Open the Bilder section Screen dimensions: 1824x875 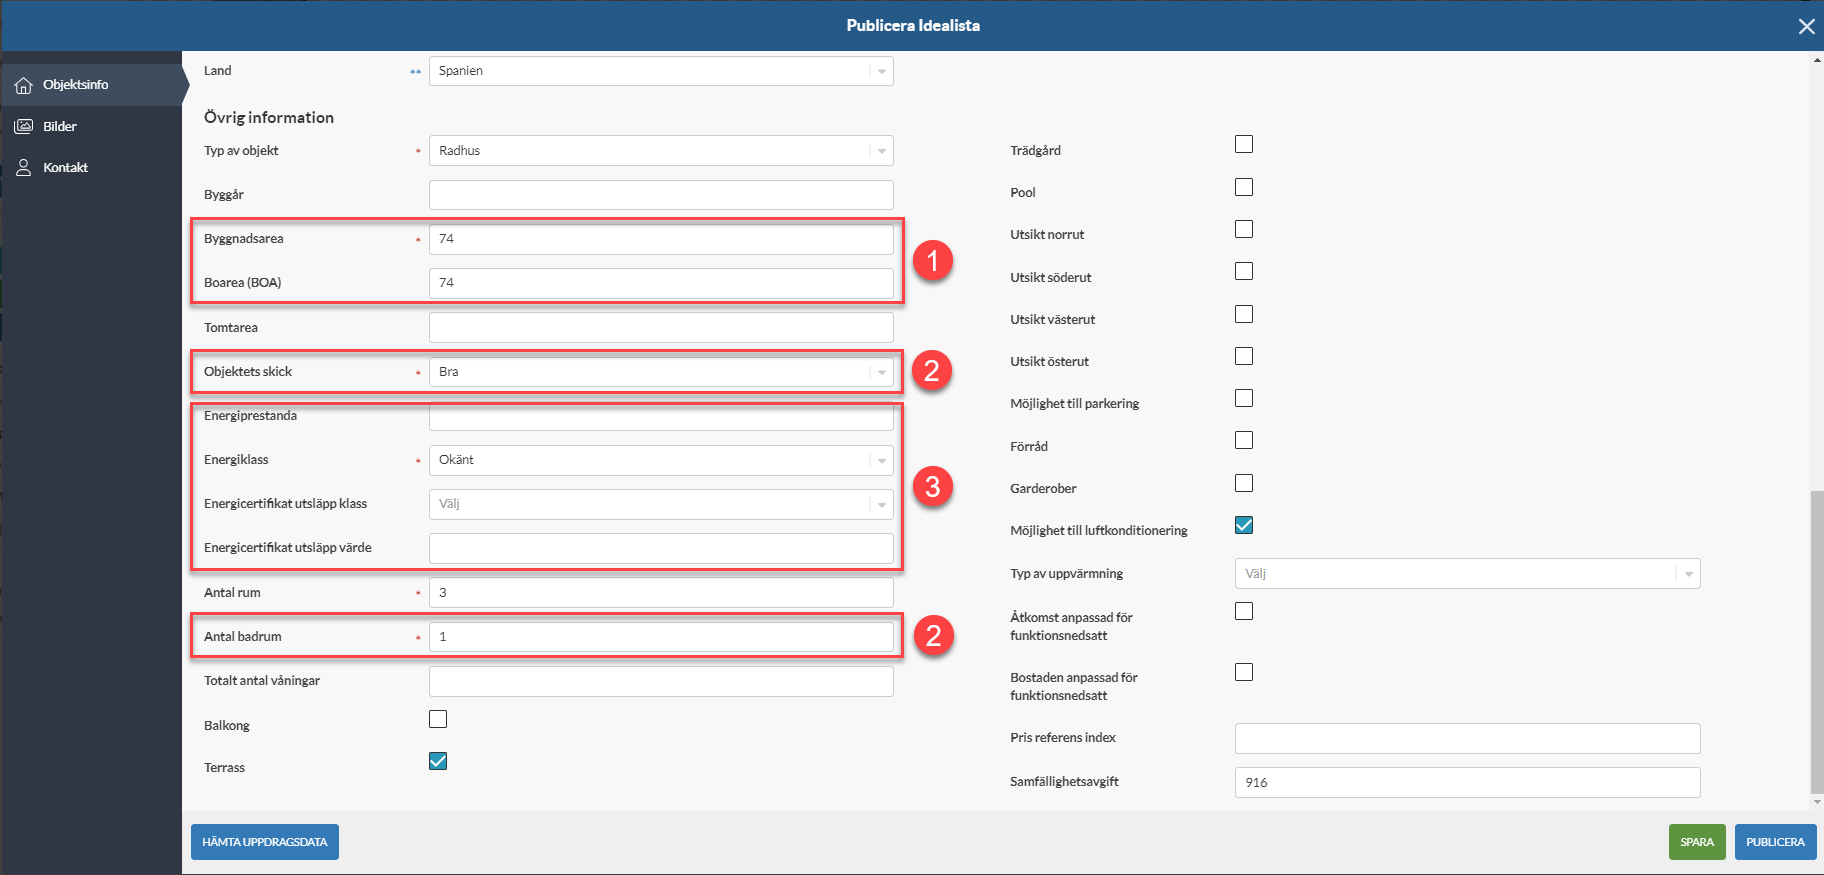pyautogui.click(x=92, y=126)
